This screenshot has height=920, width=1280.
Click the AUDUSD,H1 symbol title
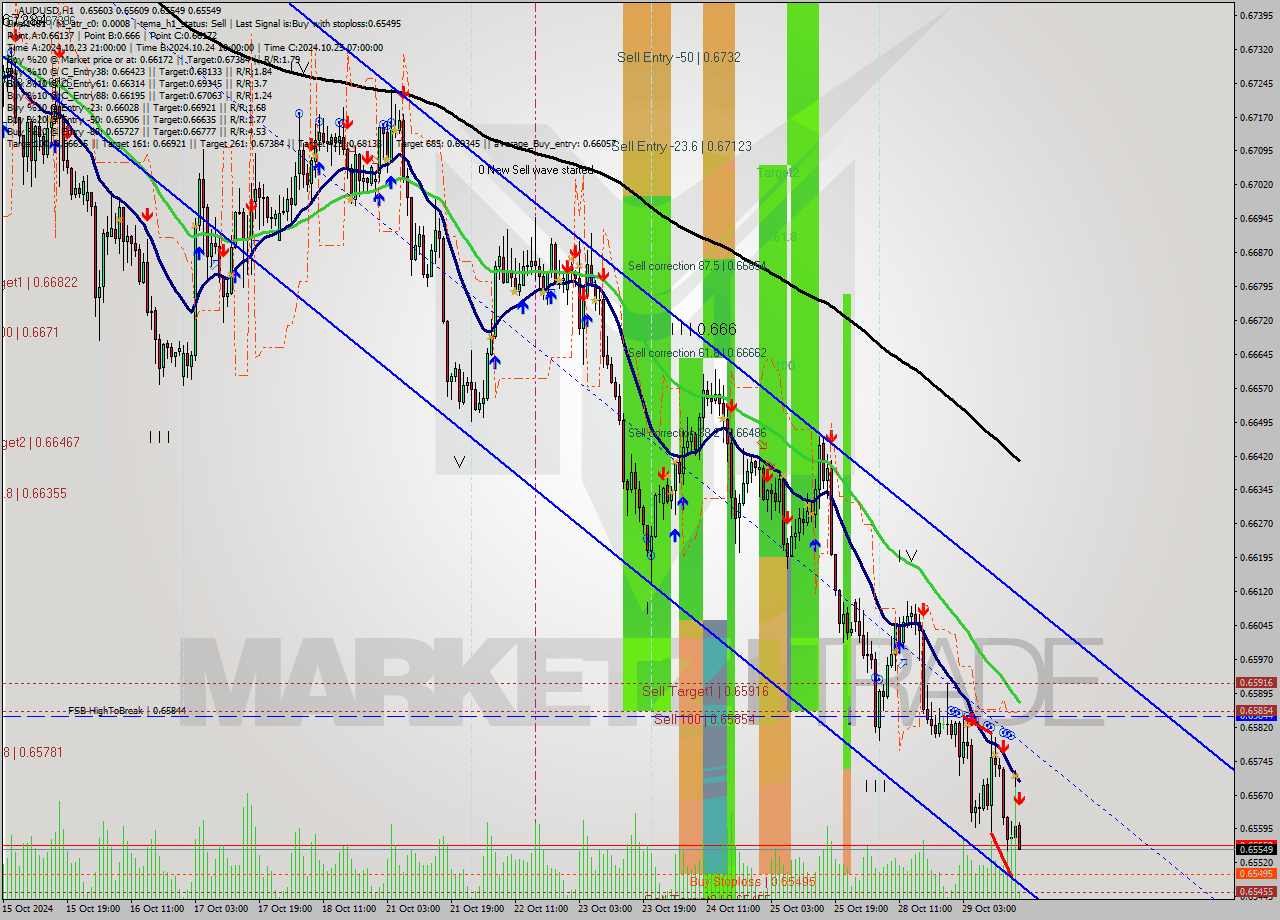coord(47,10)
